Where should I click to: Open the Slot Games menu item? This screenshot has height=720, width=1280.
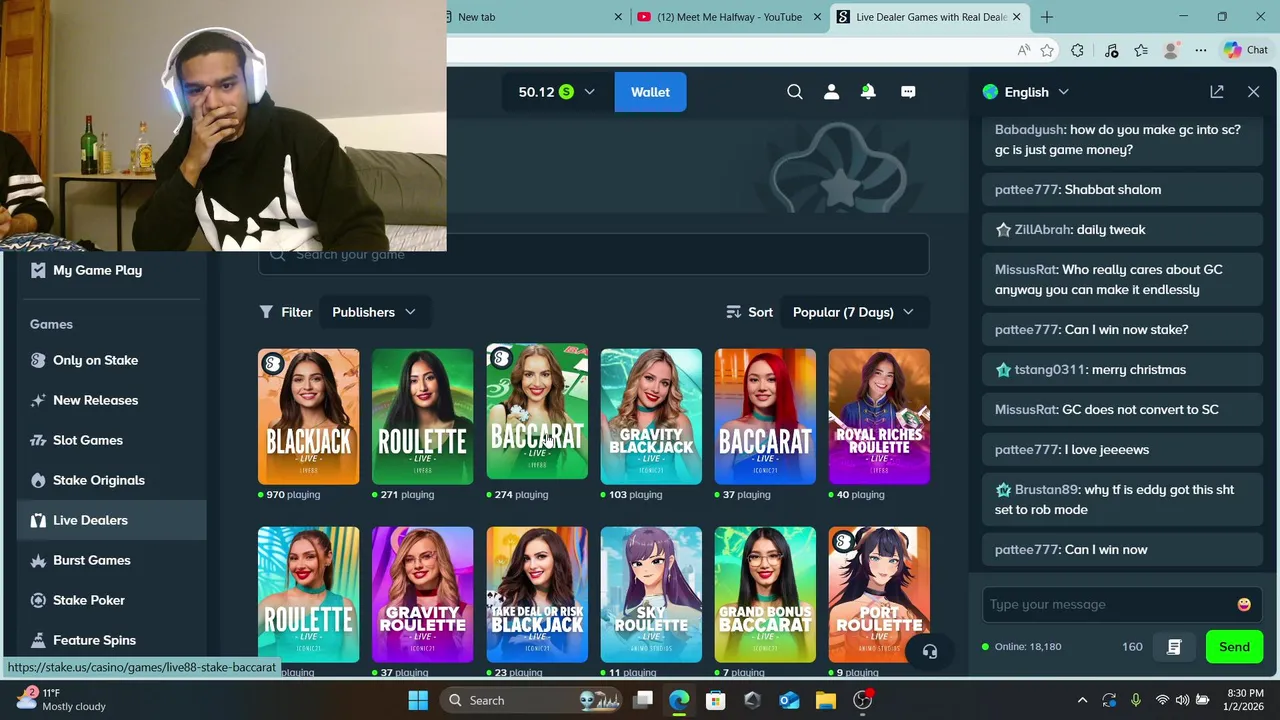pyautogui.click(x=112, y=440)
